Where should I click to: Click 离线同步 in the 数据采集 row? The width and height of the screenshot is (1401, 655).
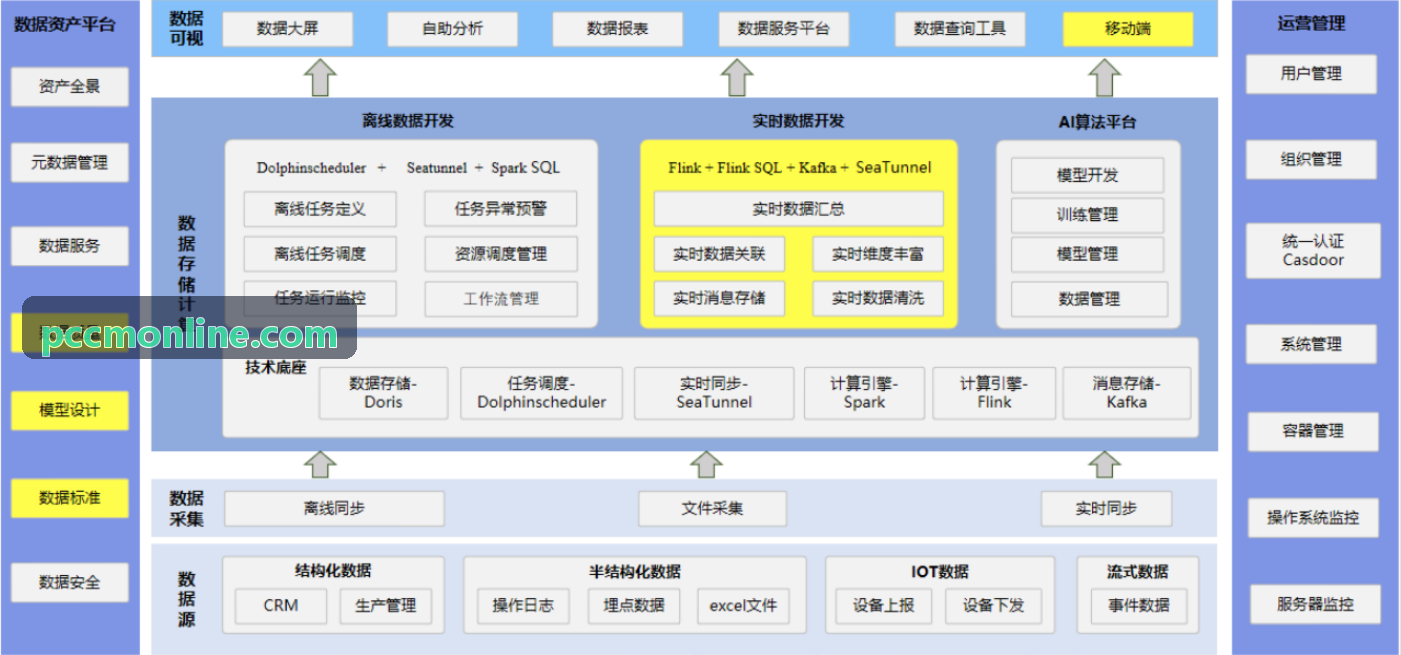[x=334, y=509]
